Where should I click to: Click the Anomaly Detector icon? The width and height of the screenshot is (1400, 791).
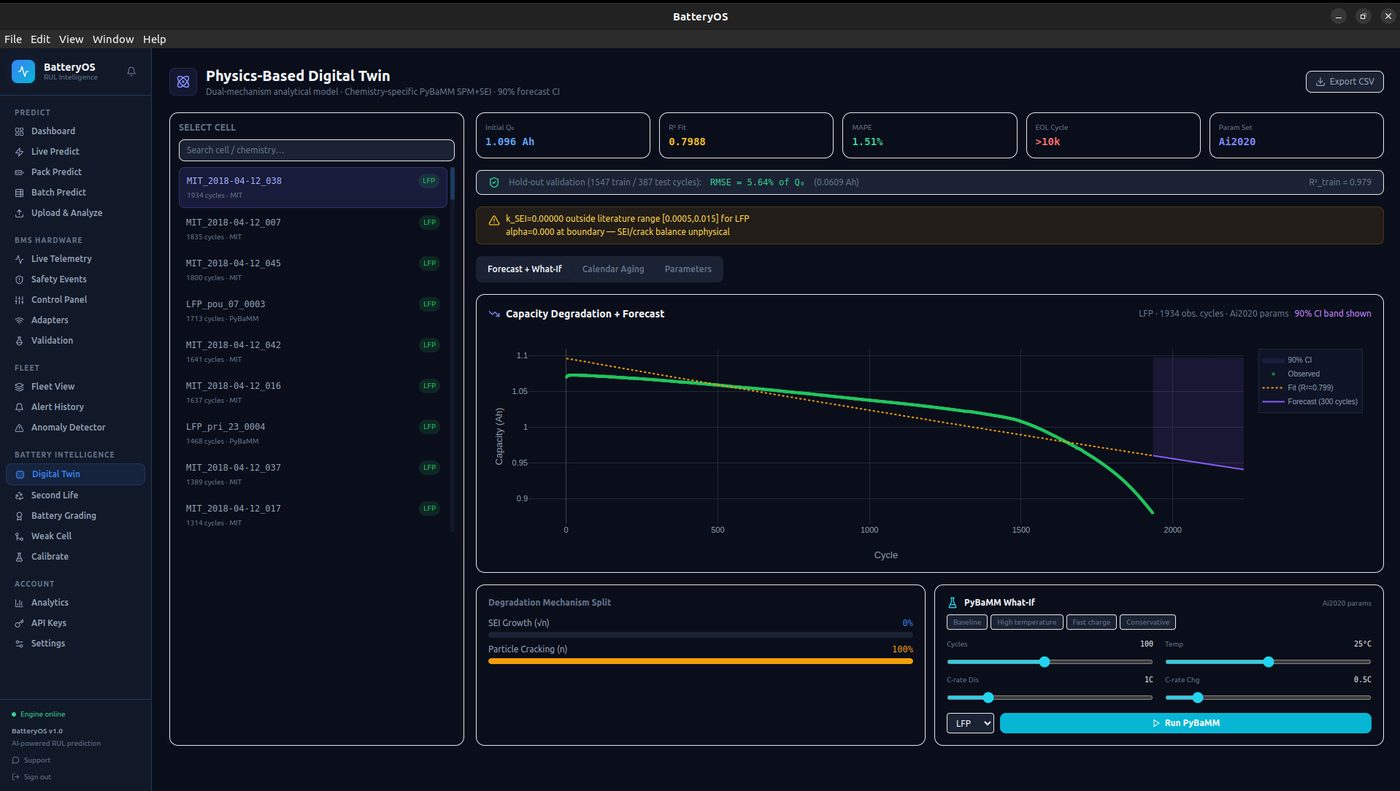tap(20, 427)
